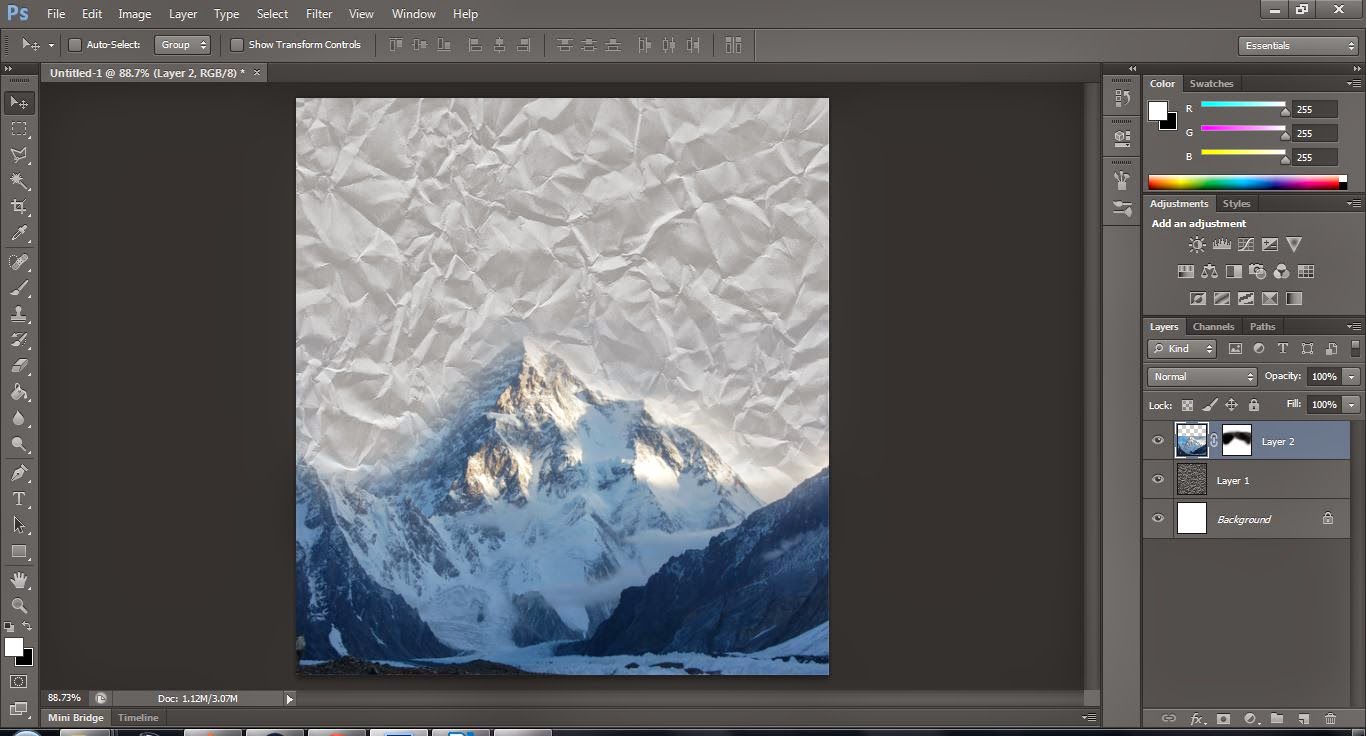The width and height of the screenshot is (1366, 736).
Task: Select the Eyedropper tool
Action: pyautogui.click(x=19, y=234)
